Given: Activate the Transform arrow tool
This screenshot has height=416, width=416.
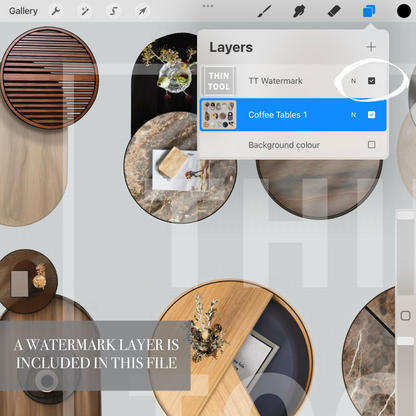Looking at the screenshot, I should click(x=142, y=11).
